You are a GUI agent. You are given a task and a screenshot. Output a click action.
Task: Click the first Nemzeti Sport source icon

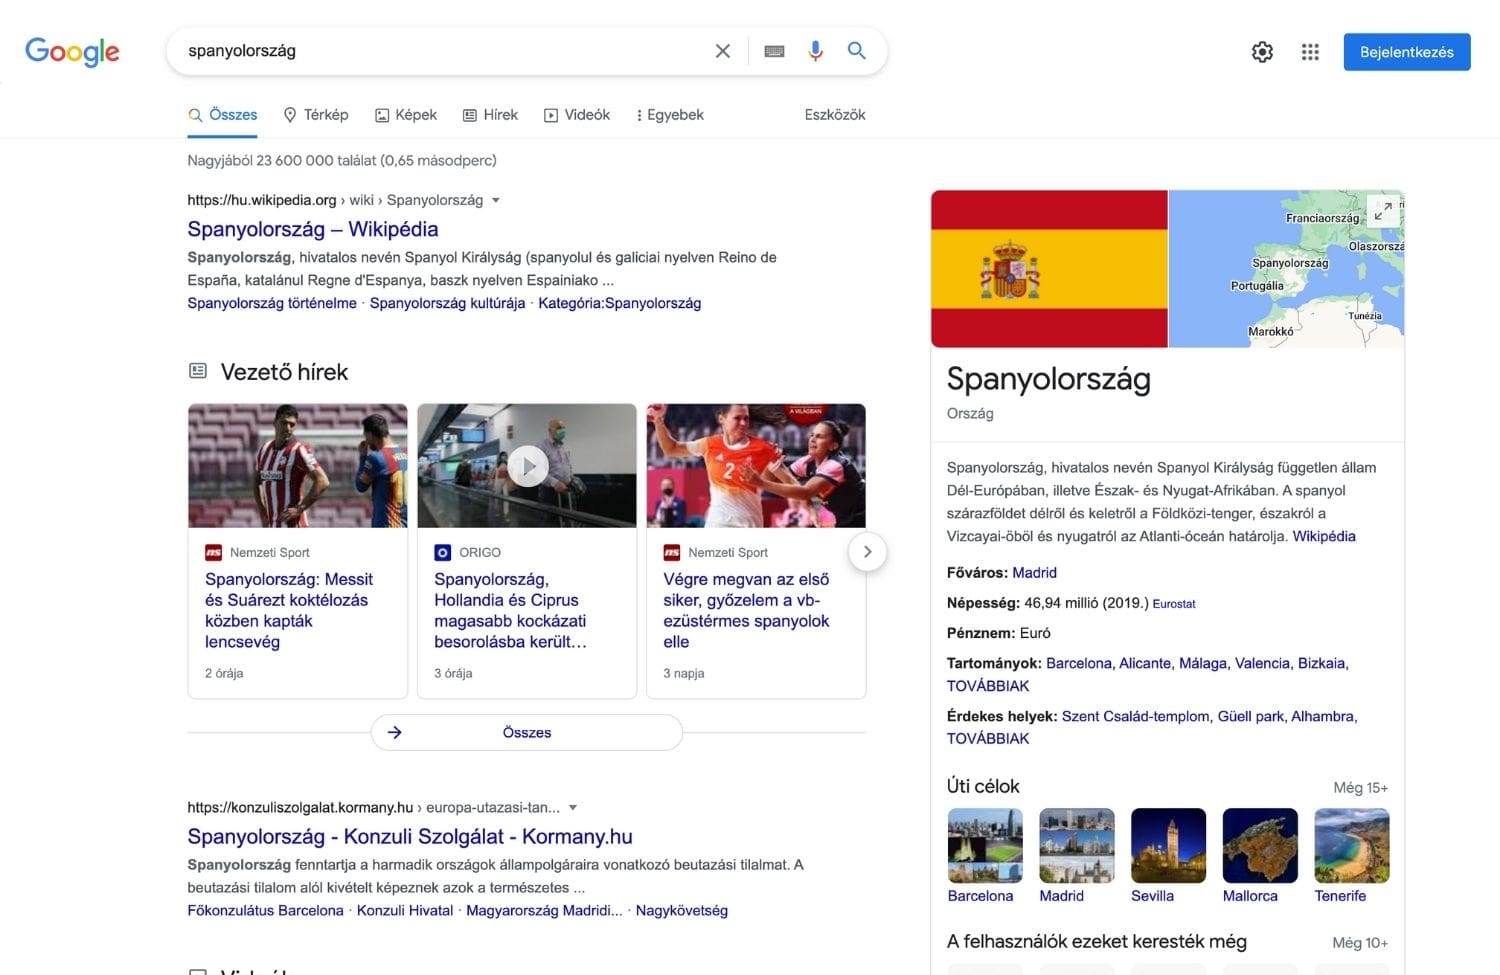[213, 552]
